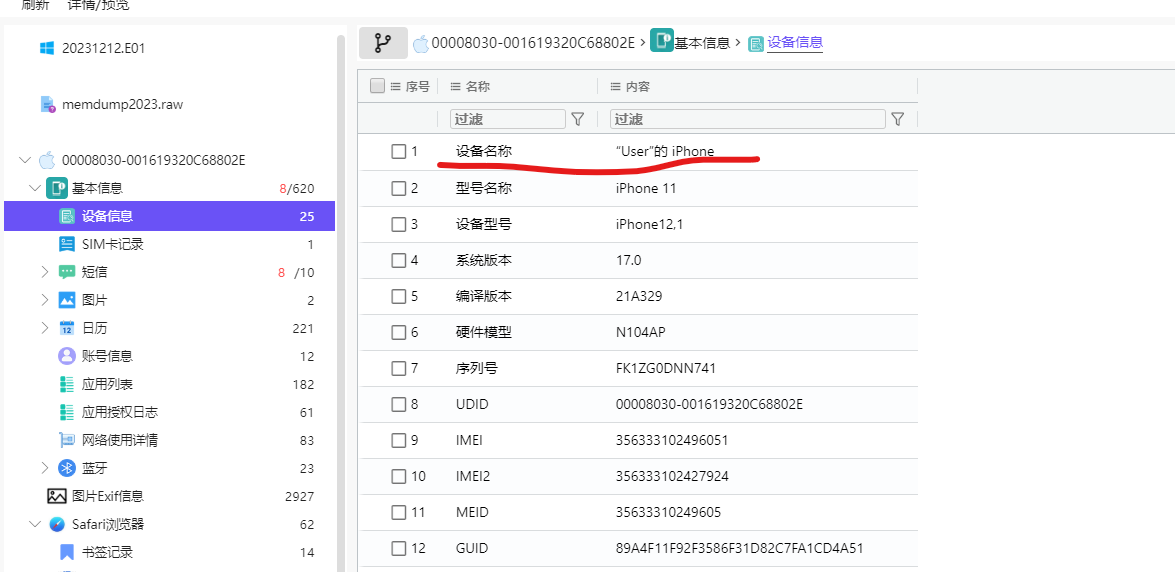
Task: Click the branch icon button in breadcrumb bar
Action: pos(383,43)
